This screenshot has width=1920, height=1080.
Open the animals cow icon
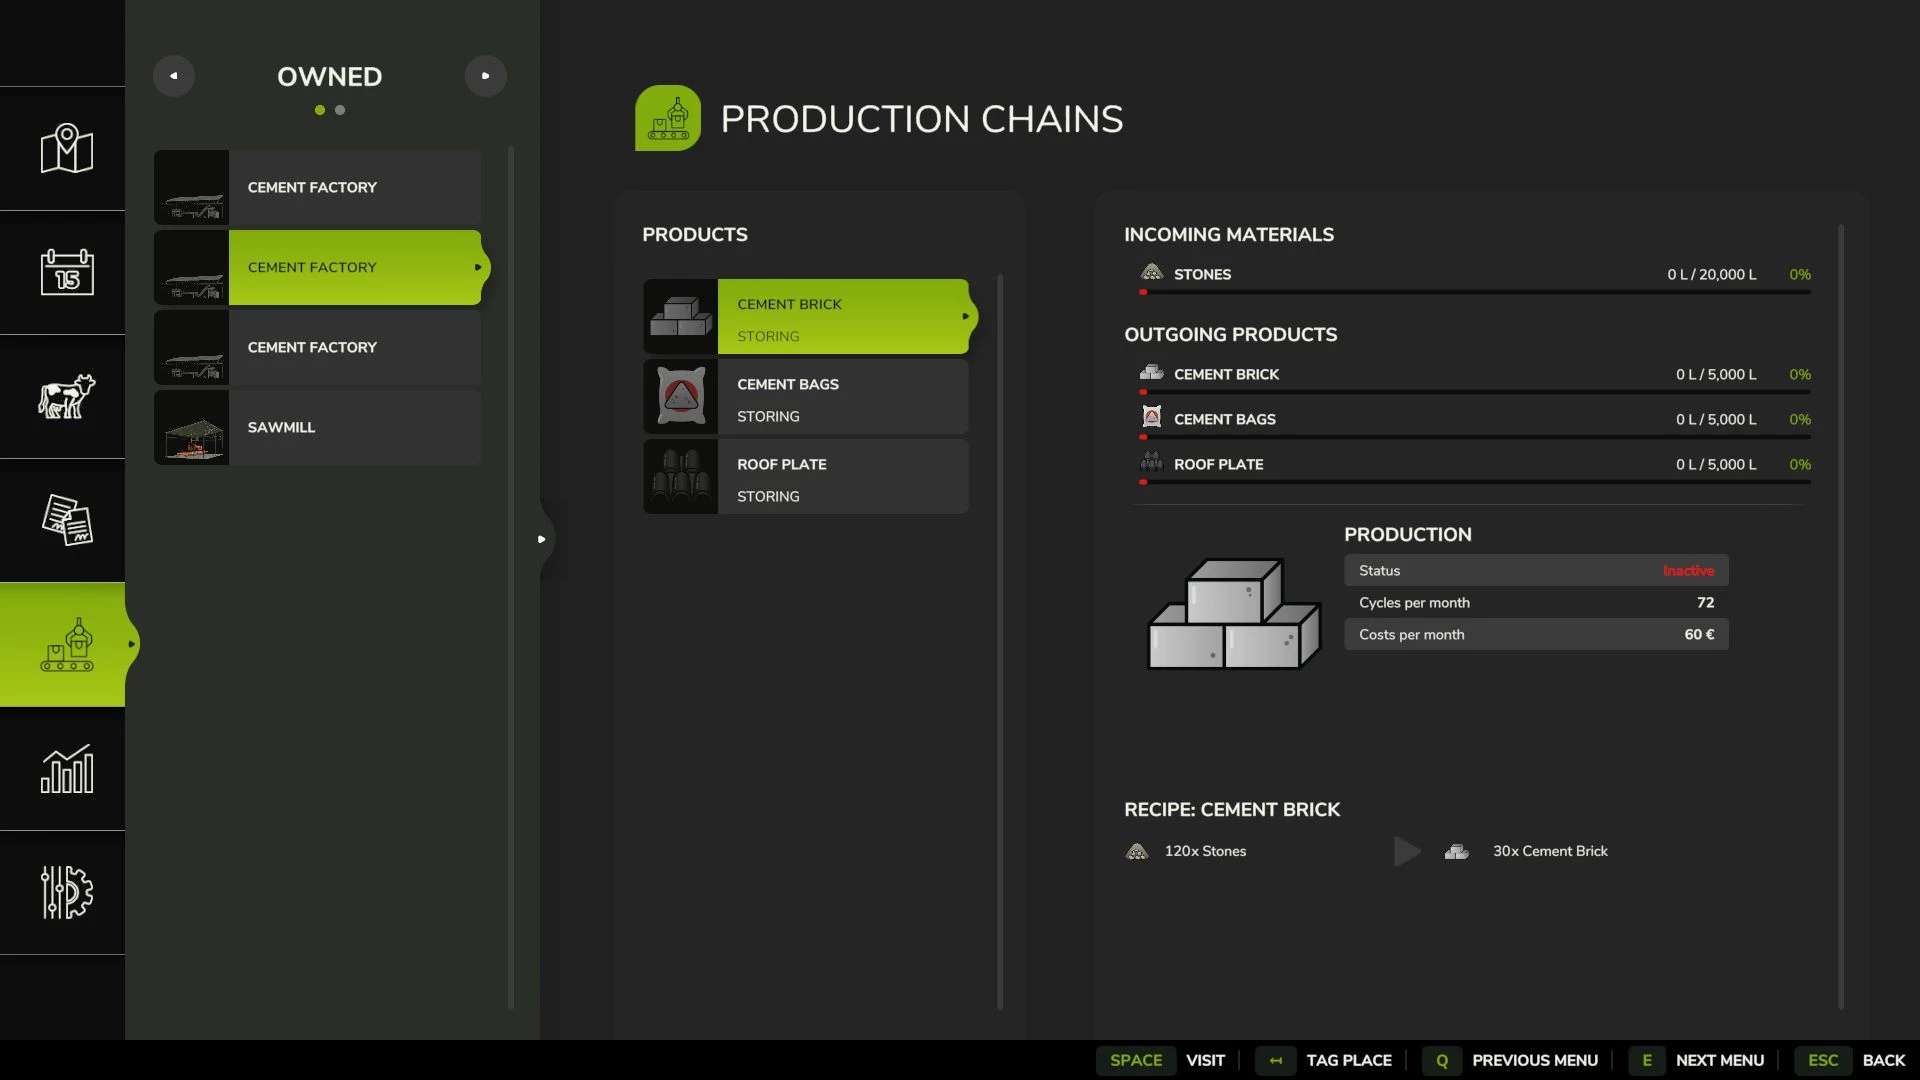66,396
